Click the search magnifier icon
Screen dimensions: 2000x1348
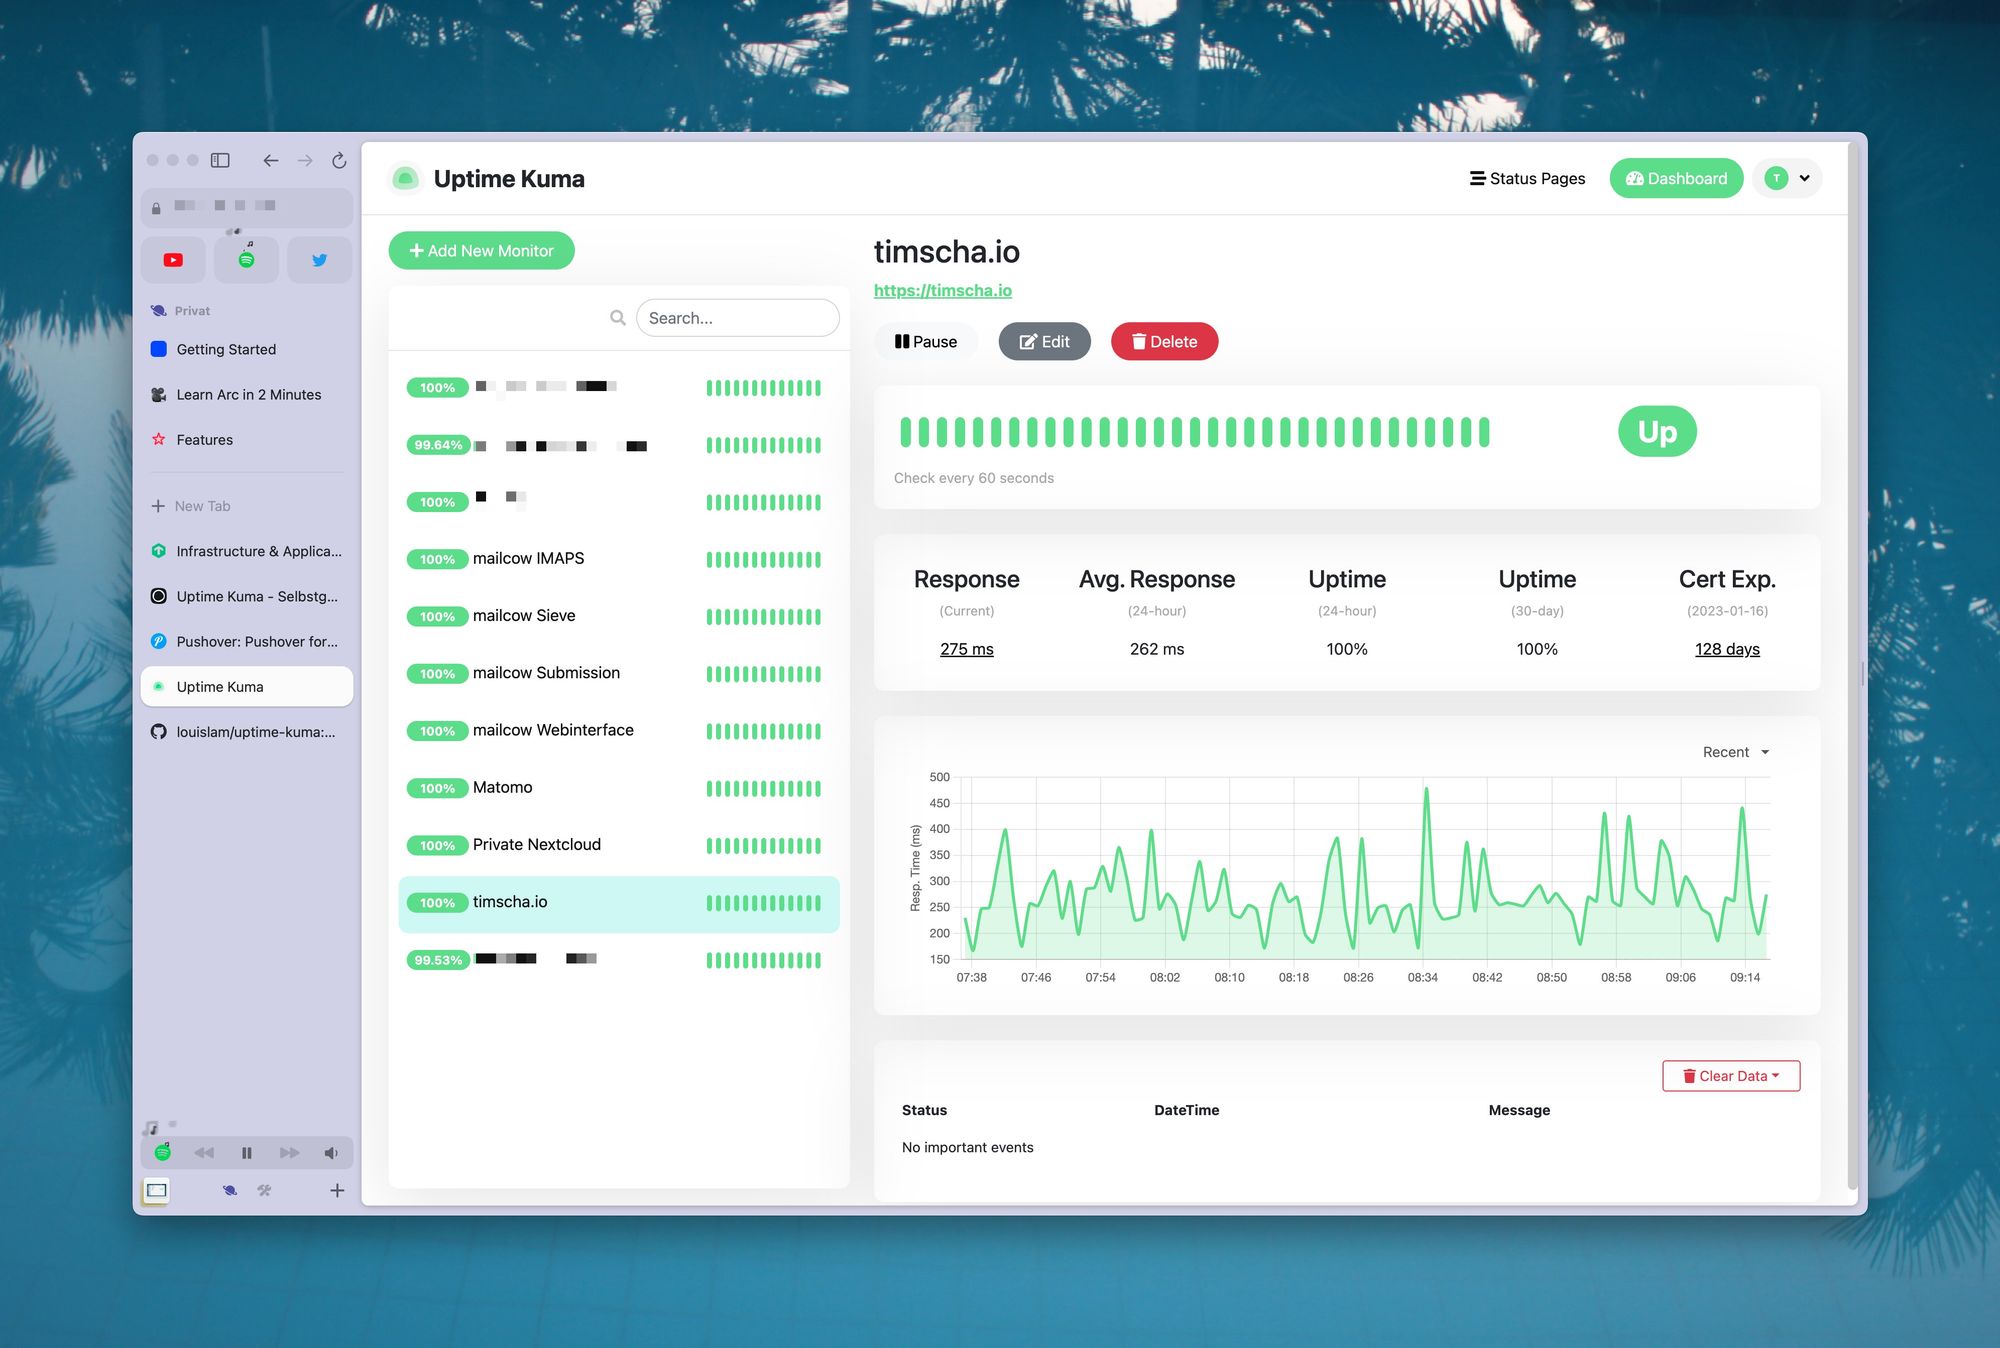pos(618,318)
